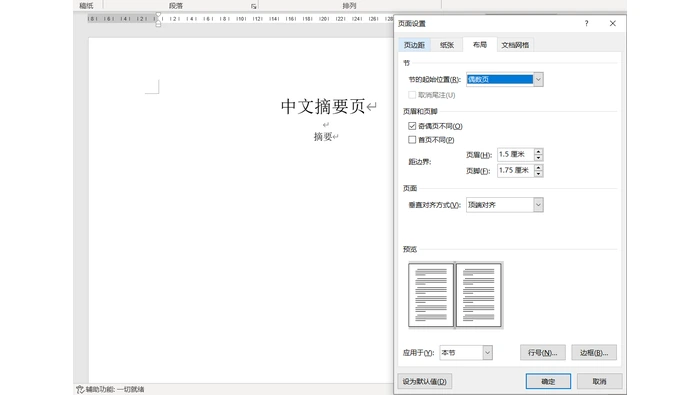Open the 段落 dialog launcher icon
The height and width of the screenshot is (395, 700).
[x=254, y=6]
